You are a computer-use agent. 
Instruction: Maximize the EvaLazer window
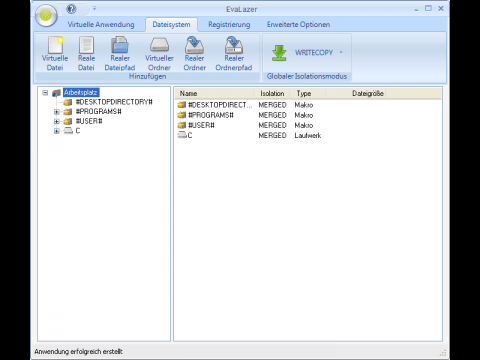[x=428, y=8]
